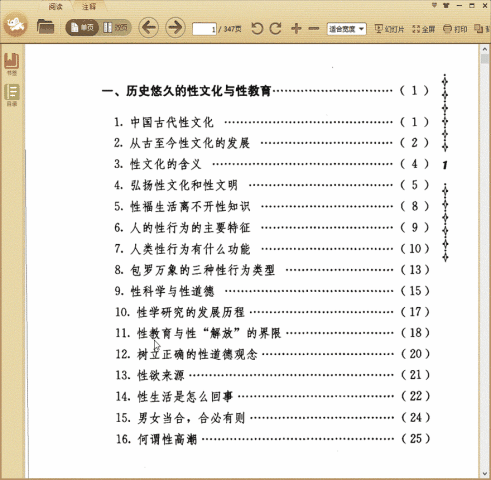Zoom in with the plus icon
Image resolution: width=491 pixels, height=480 pixels.
(x=296, y=29)
